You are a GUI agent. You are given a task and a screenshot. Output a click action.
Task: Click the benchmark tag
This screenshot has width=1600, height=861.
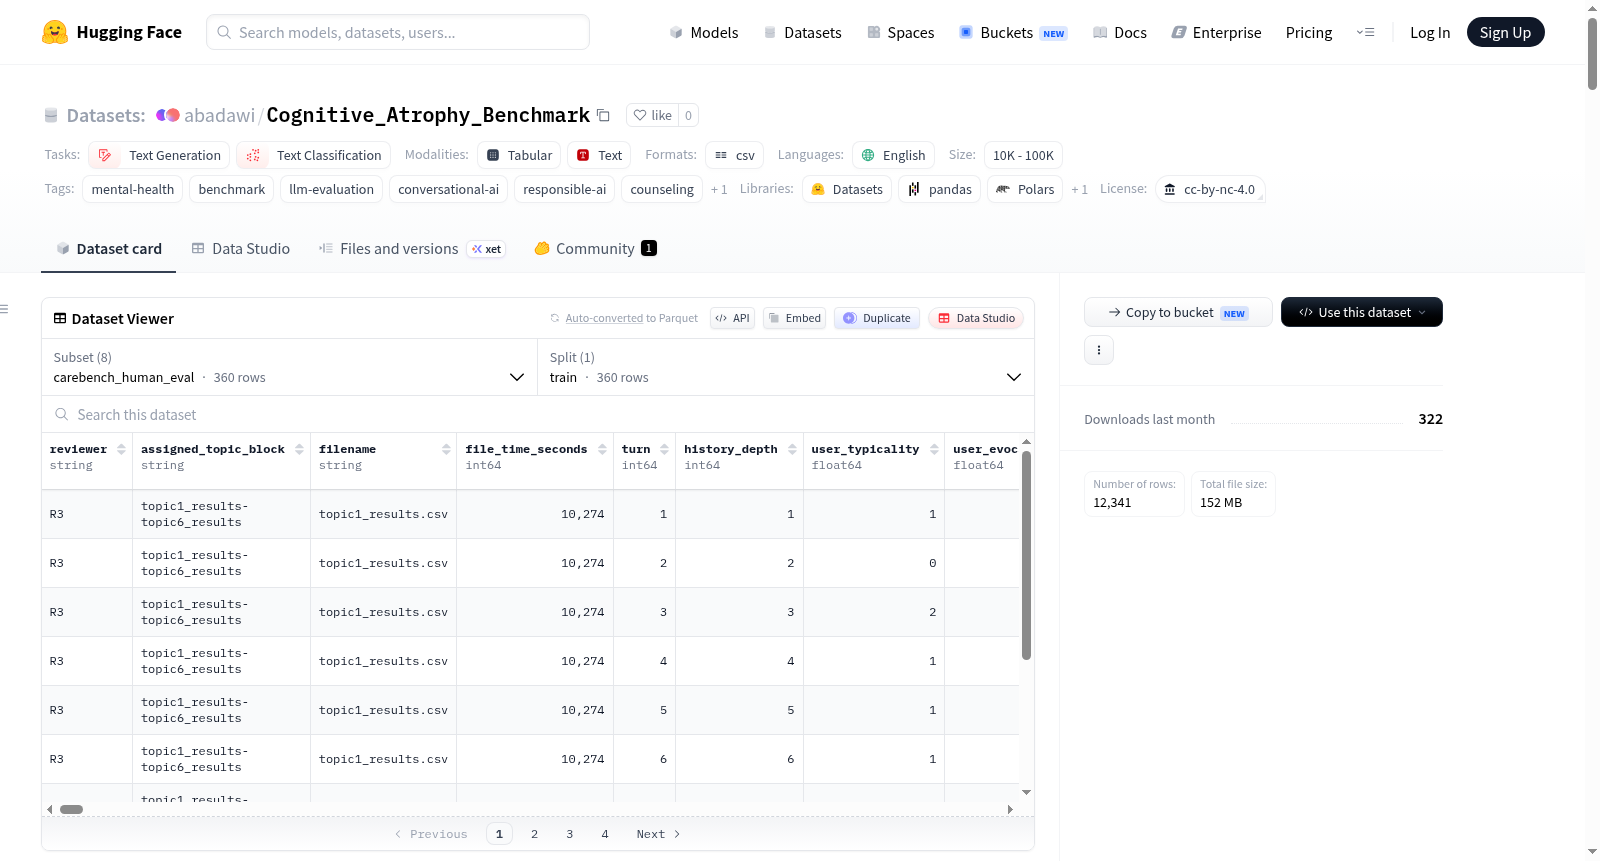pyautogui.click(x=232, y=189)
